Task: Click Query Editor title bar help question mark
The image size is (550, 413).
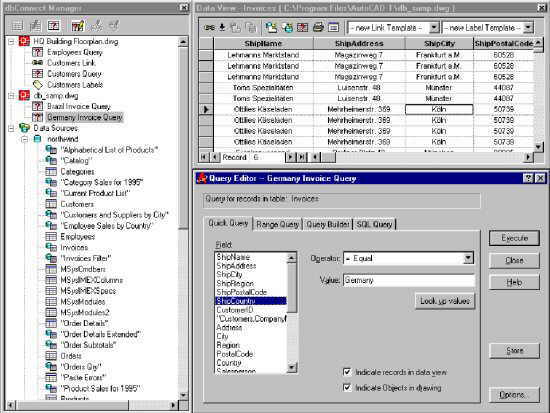Action: coord(528,178)
